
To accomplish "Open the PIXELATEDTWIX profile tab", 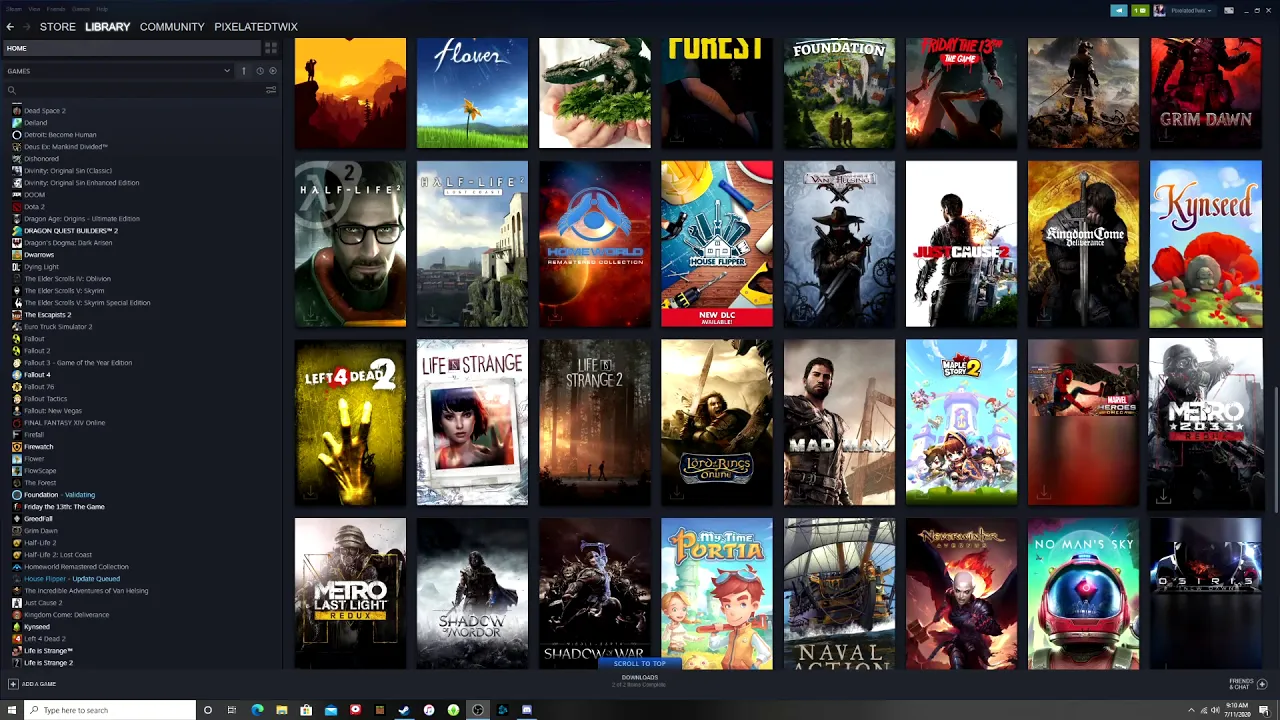I will 256,27.
